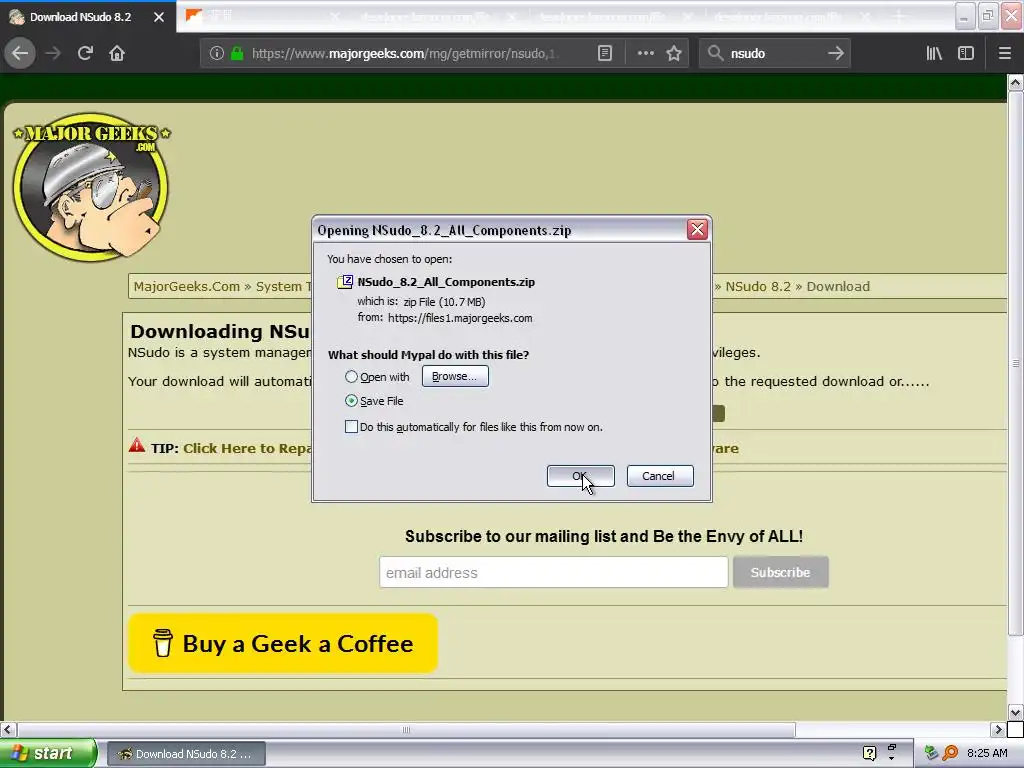This screenshot has width=1024, height=768.
Task: Click the network tray icon
Action: 931,754
